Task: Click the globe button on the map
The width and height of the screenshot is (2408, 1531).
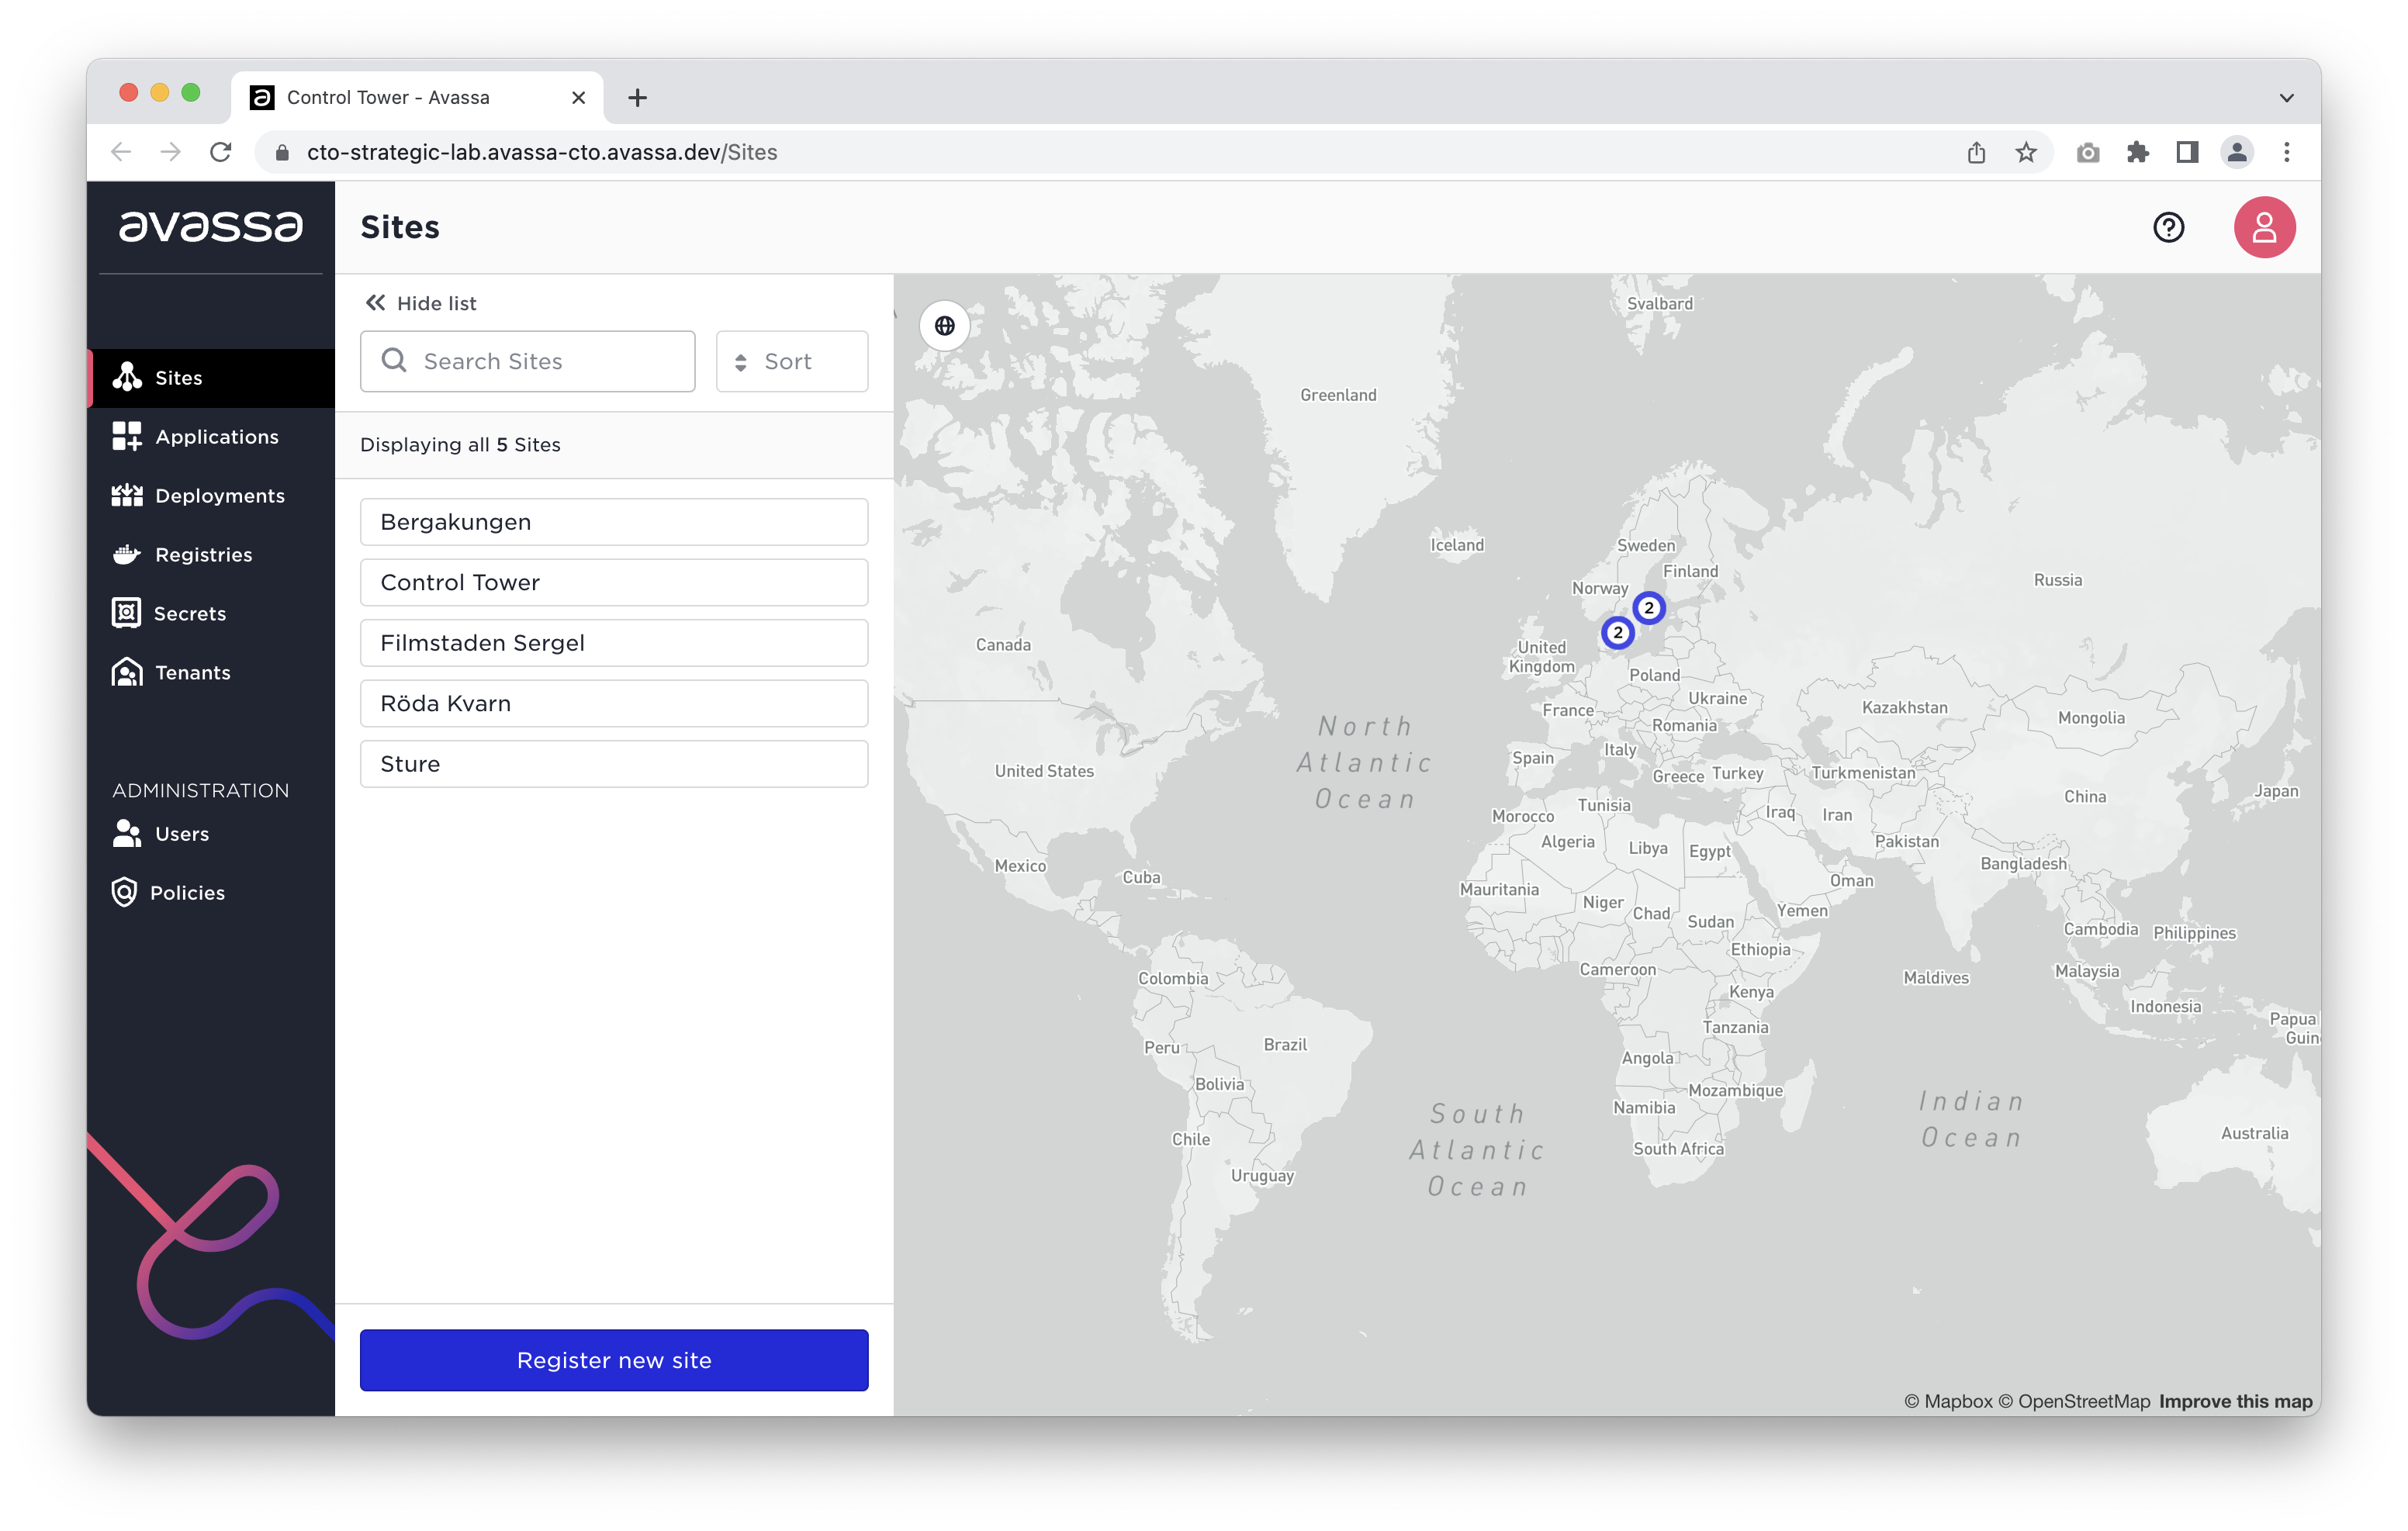Action: [943, 325]
